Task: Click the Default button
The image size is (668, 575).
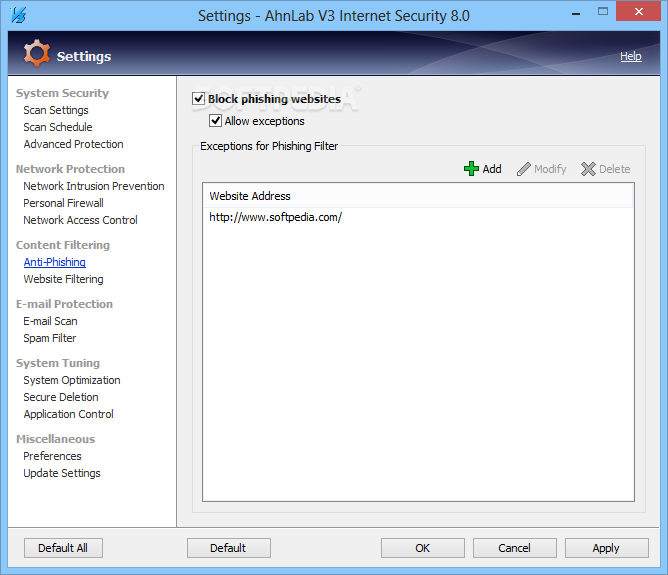Action: tap(228, 548)
